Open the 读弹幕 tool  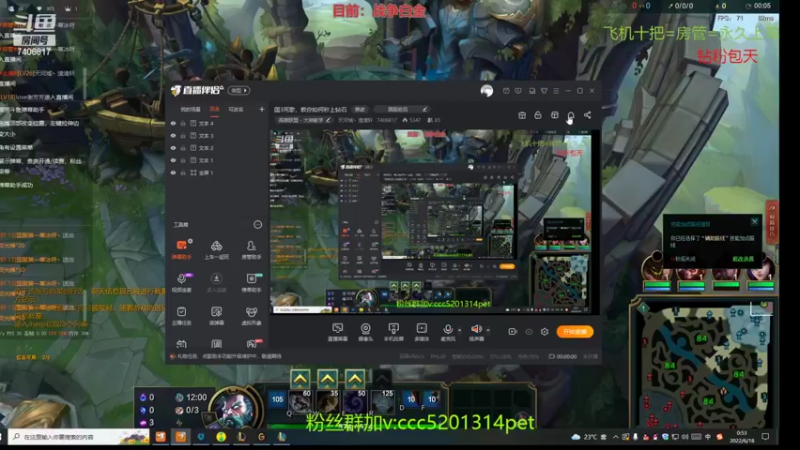pos(216,315)
